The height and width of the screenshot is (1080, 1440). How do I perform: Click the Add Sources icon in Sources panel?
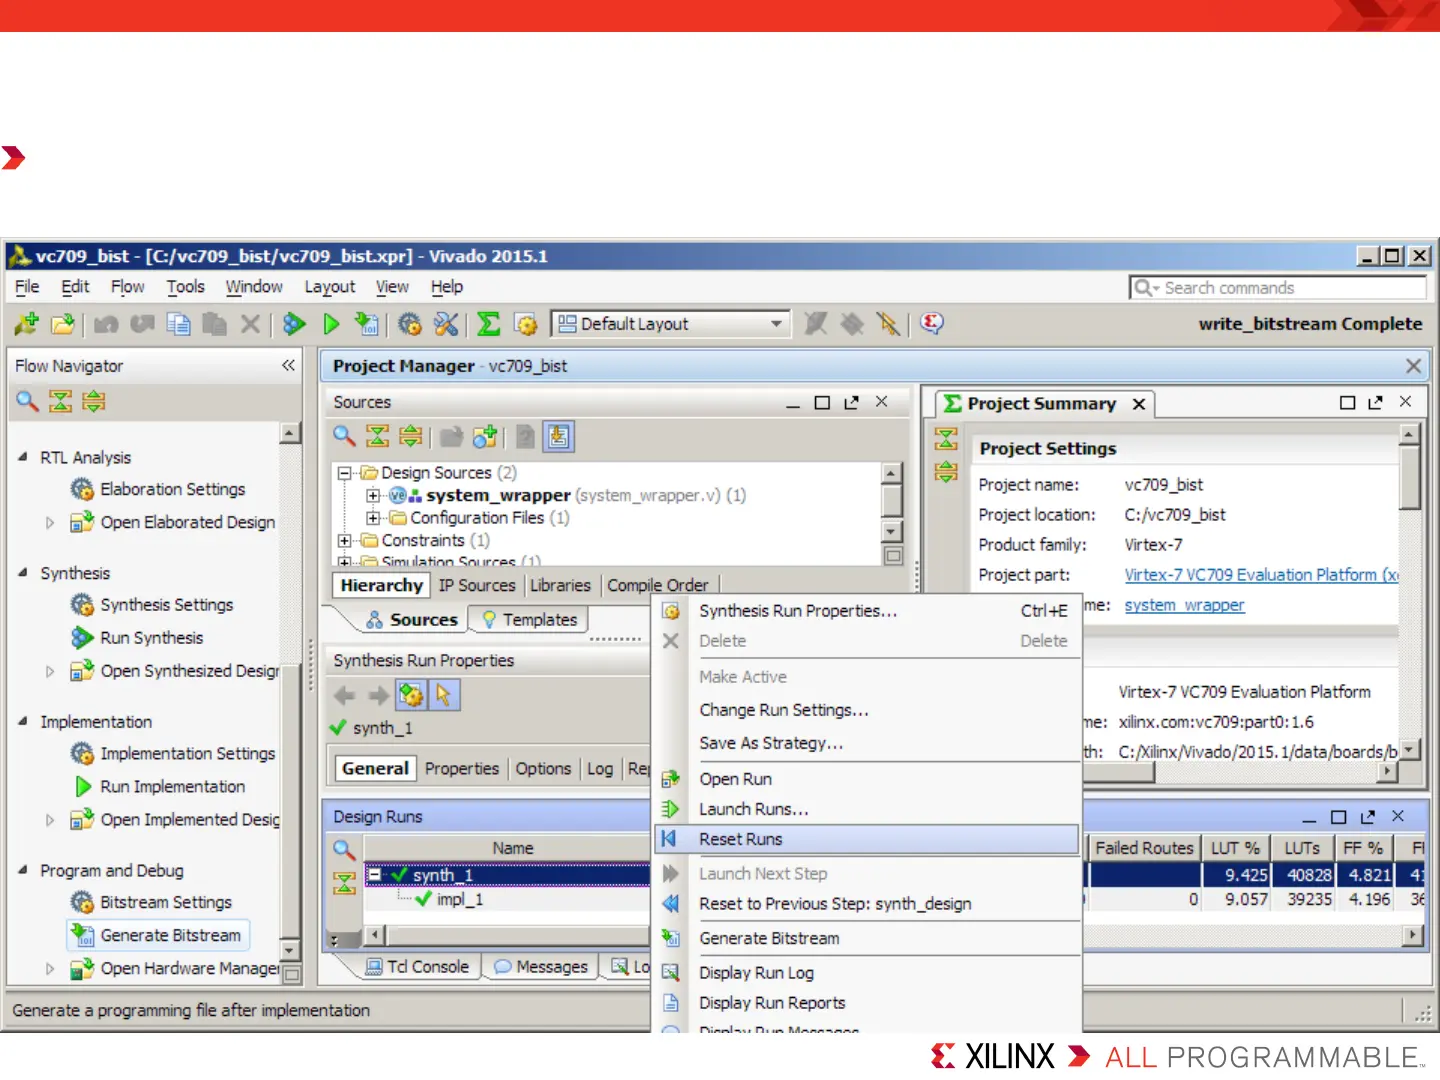[485, 436]
